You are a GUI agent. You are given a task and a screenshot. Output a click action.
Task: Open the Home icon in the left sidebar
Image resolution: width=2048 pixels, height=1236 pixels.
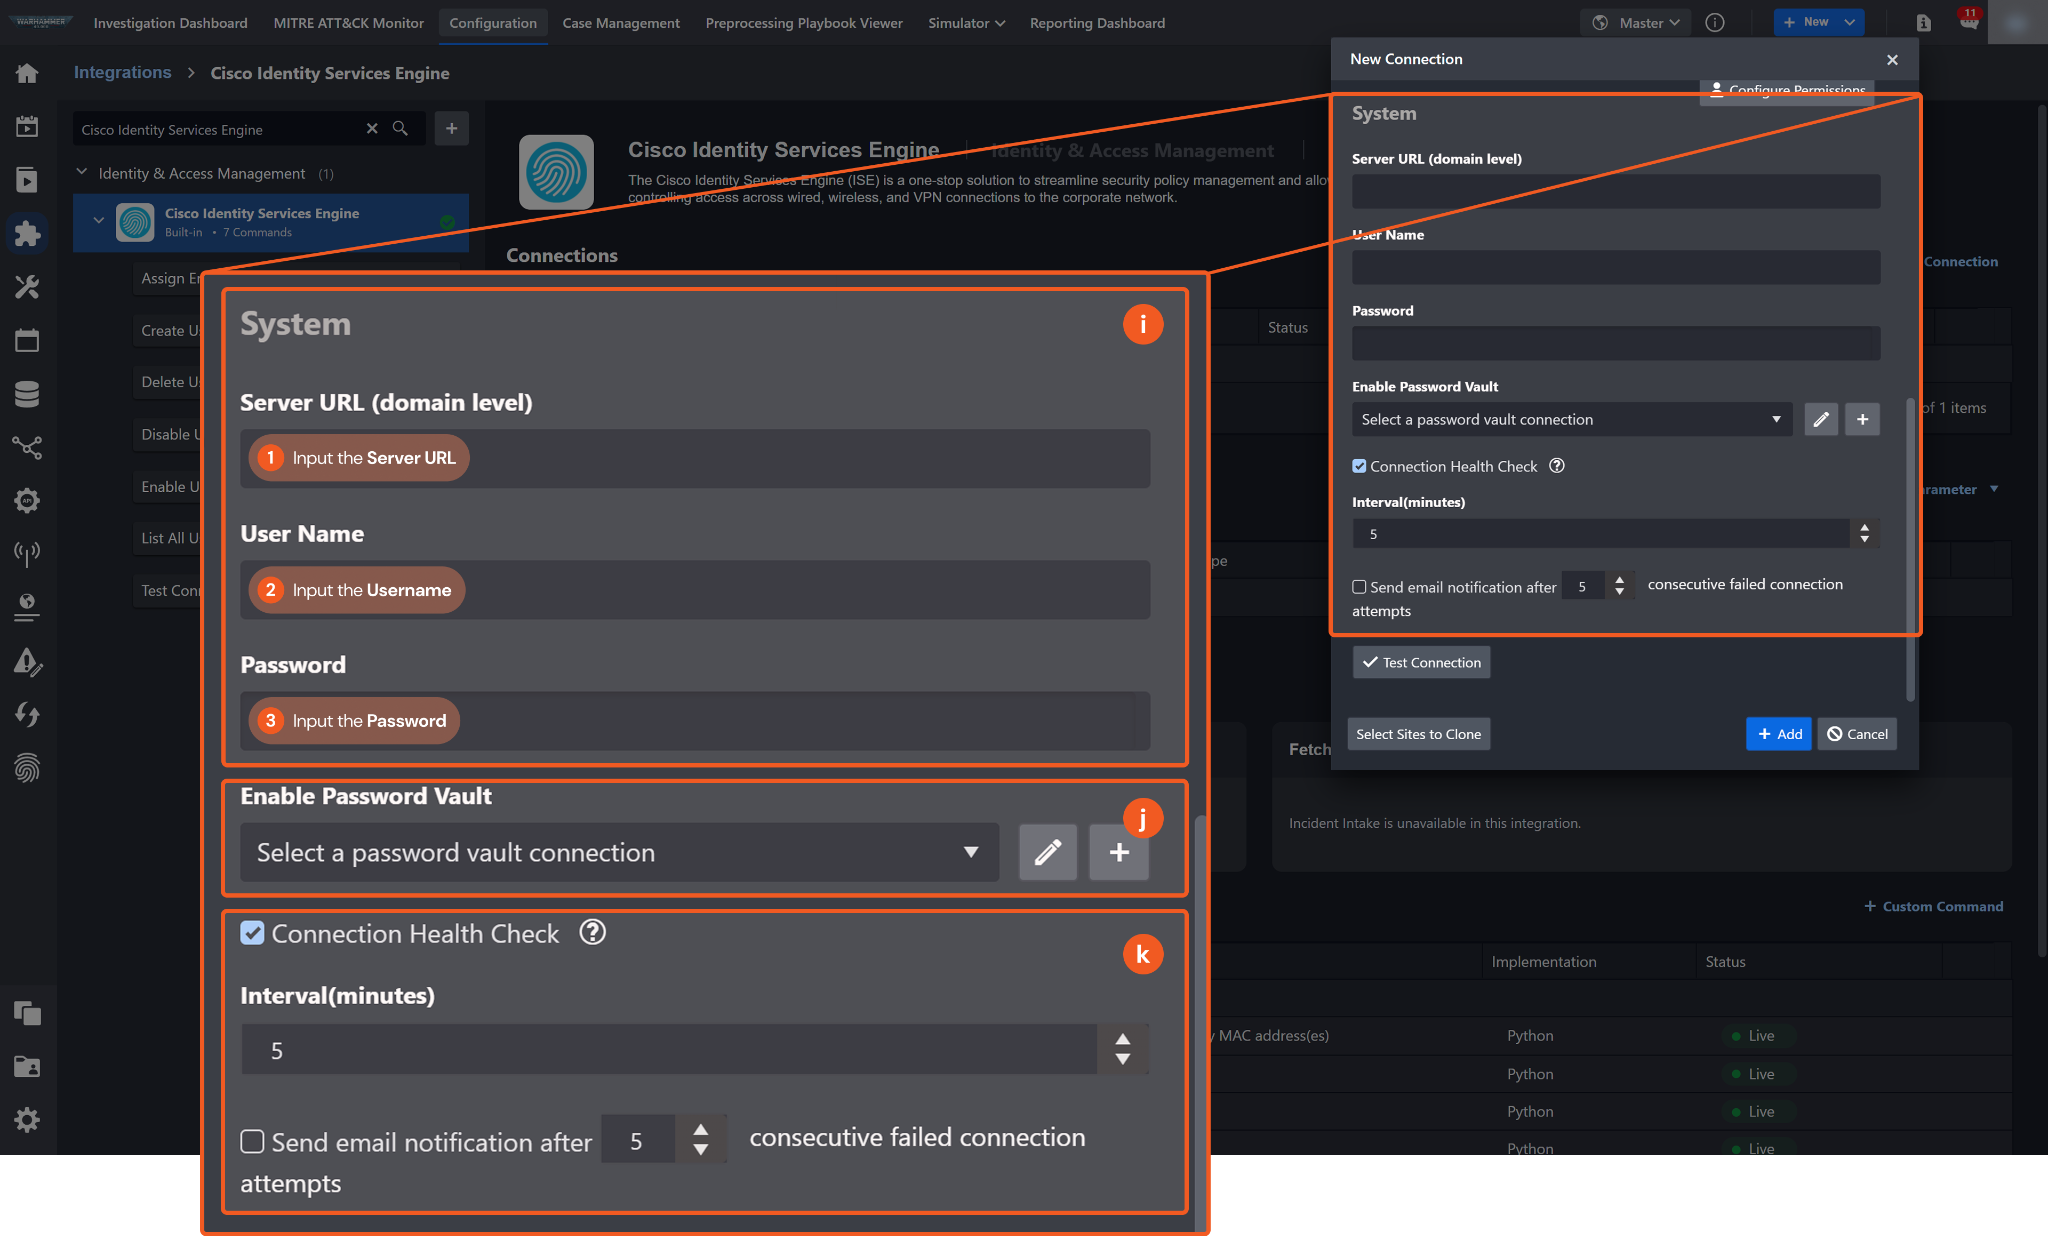(27, 73)
